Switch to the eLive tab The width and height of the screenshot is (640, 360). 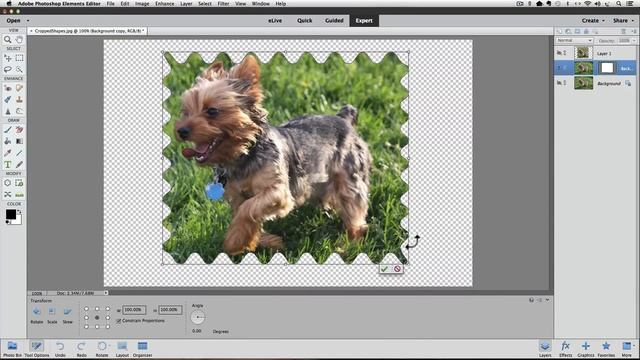(x=275, y=20)
